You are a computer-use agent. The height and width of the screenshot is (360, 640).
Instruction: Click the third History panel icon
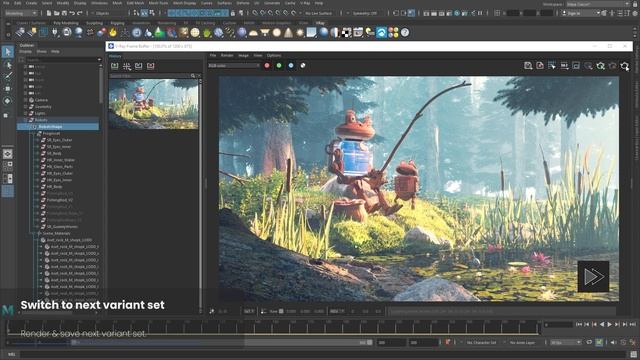[x=139, y=66]
